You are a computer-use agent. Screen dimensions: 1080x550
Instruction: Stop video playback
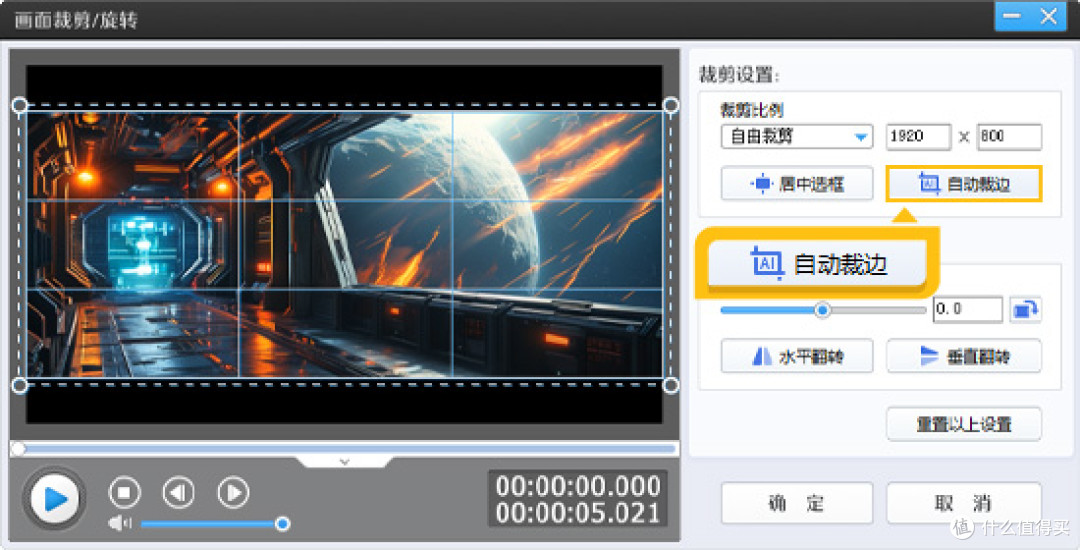point(125,492)
